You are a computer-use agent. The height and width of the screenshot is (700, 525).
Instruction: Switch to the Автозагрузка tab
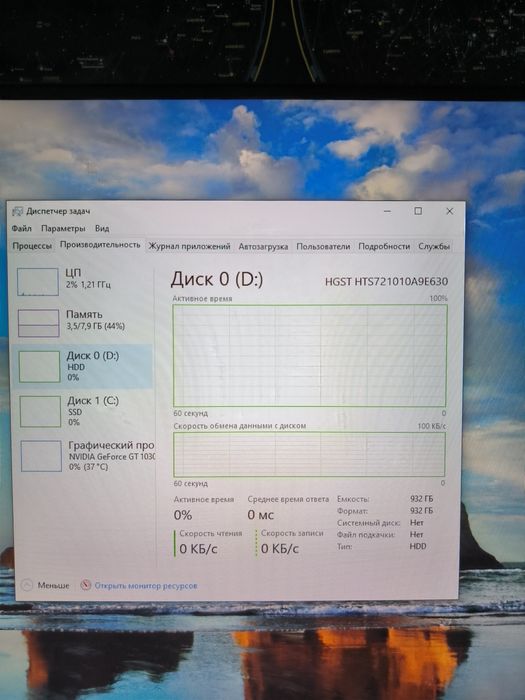click(263, 246)
